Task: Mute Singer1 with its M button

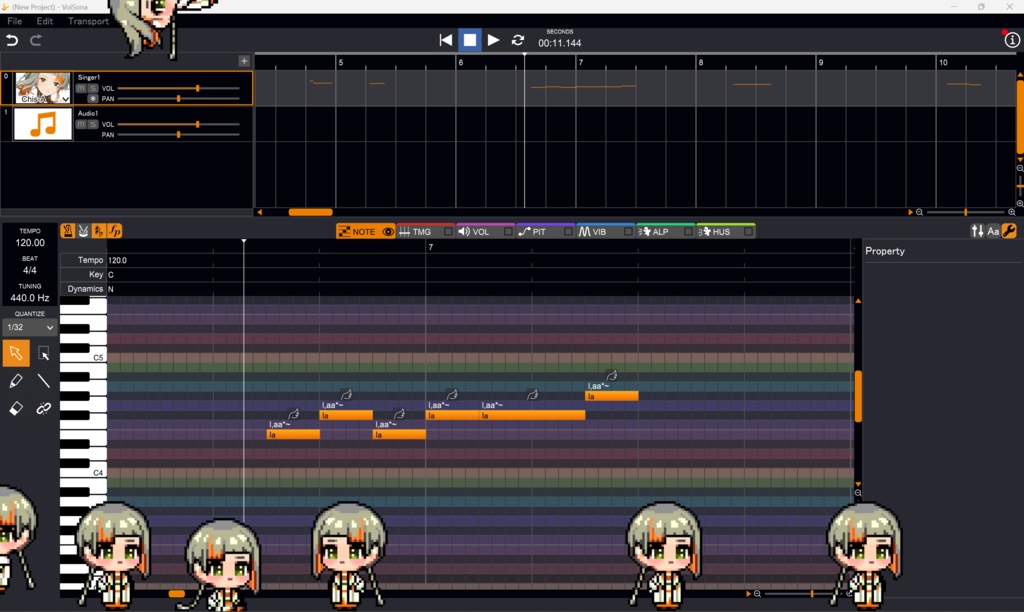Action: (x=80, y=88)
